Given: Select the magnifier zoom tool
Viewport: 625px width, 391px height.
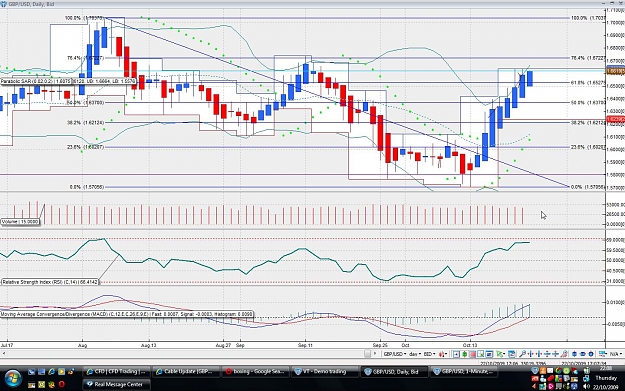Looking at the screenshot, I should pos(523,354).
